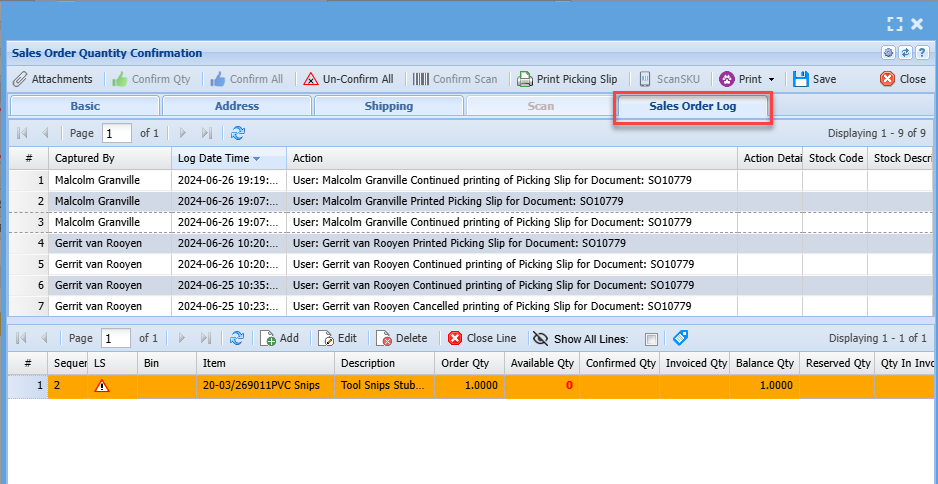
Task: Tick the Show All Lines checkbox
Action: 652,339
